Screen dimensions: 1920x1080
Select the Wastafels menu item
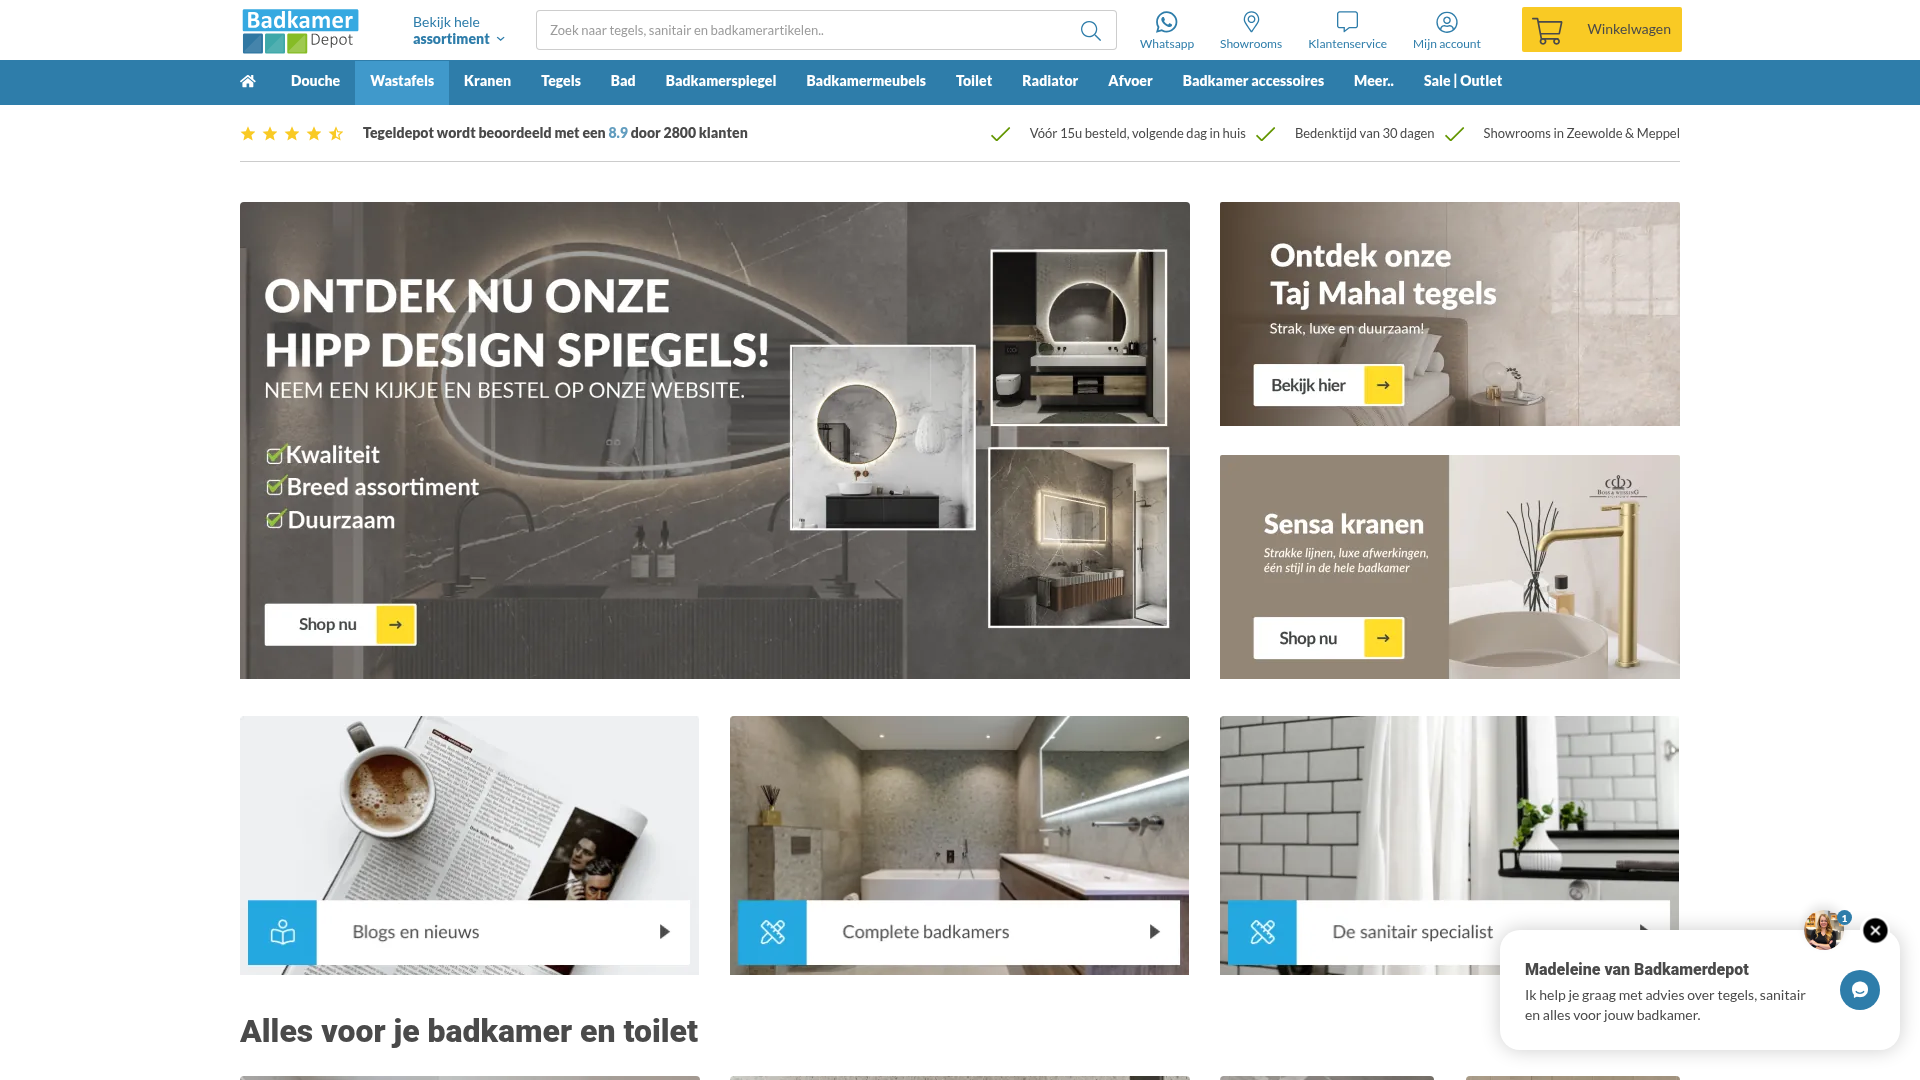point(402,81)
